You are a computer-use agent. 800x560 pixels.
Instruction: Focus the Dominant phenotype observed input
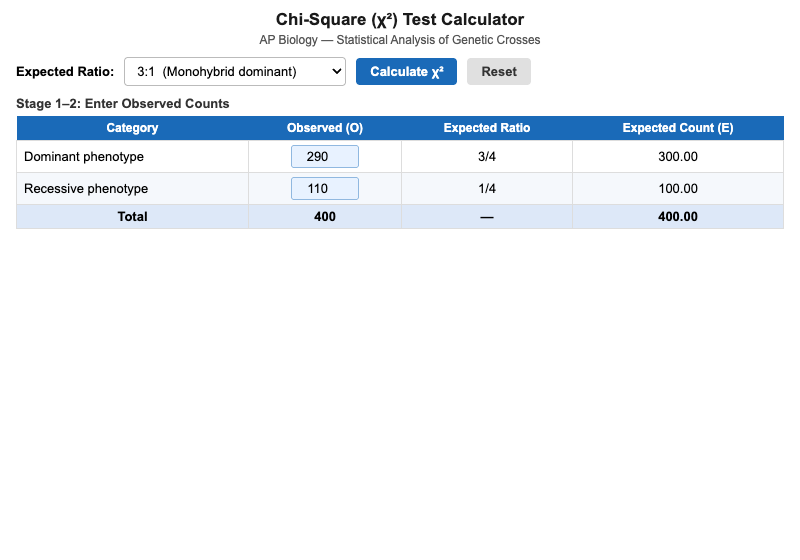(324, 157)
